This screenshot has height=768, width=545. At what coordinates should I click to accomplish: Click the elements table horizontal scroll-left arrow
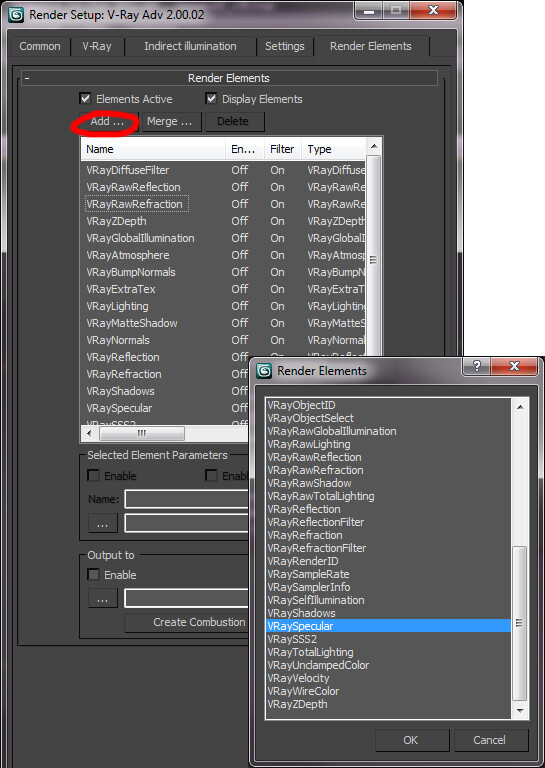[x=89, y=433]
